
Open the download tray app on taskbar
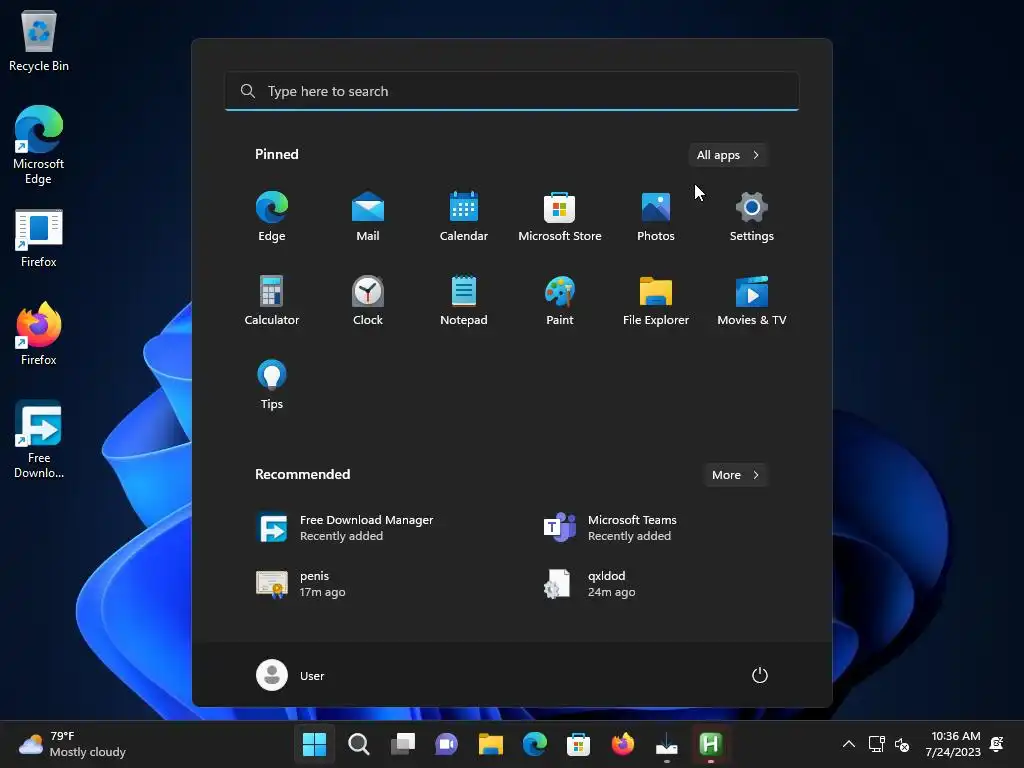click(x=667, y=744)
